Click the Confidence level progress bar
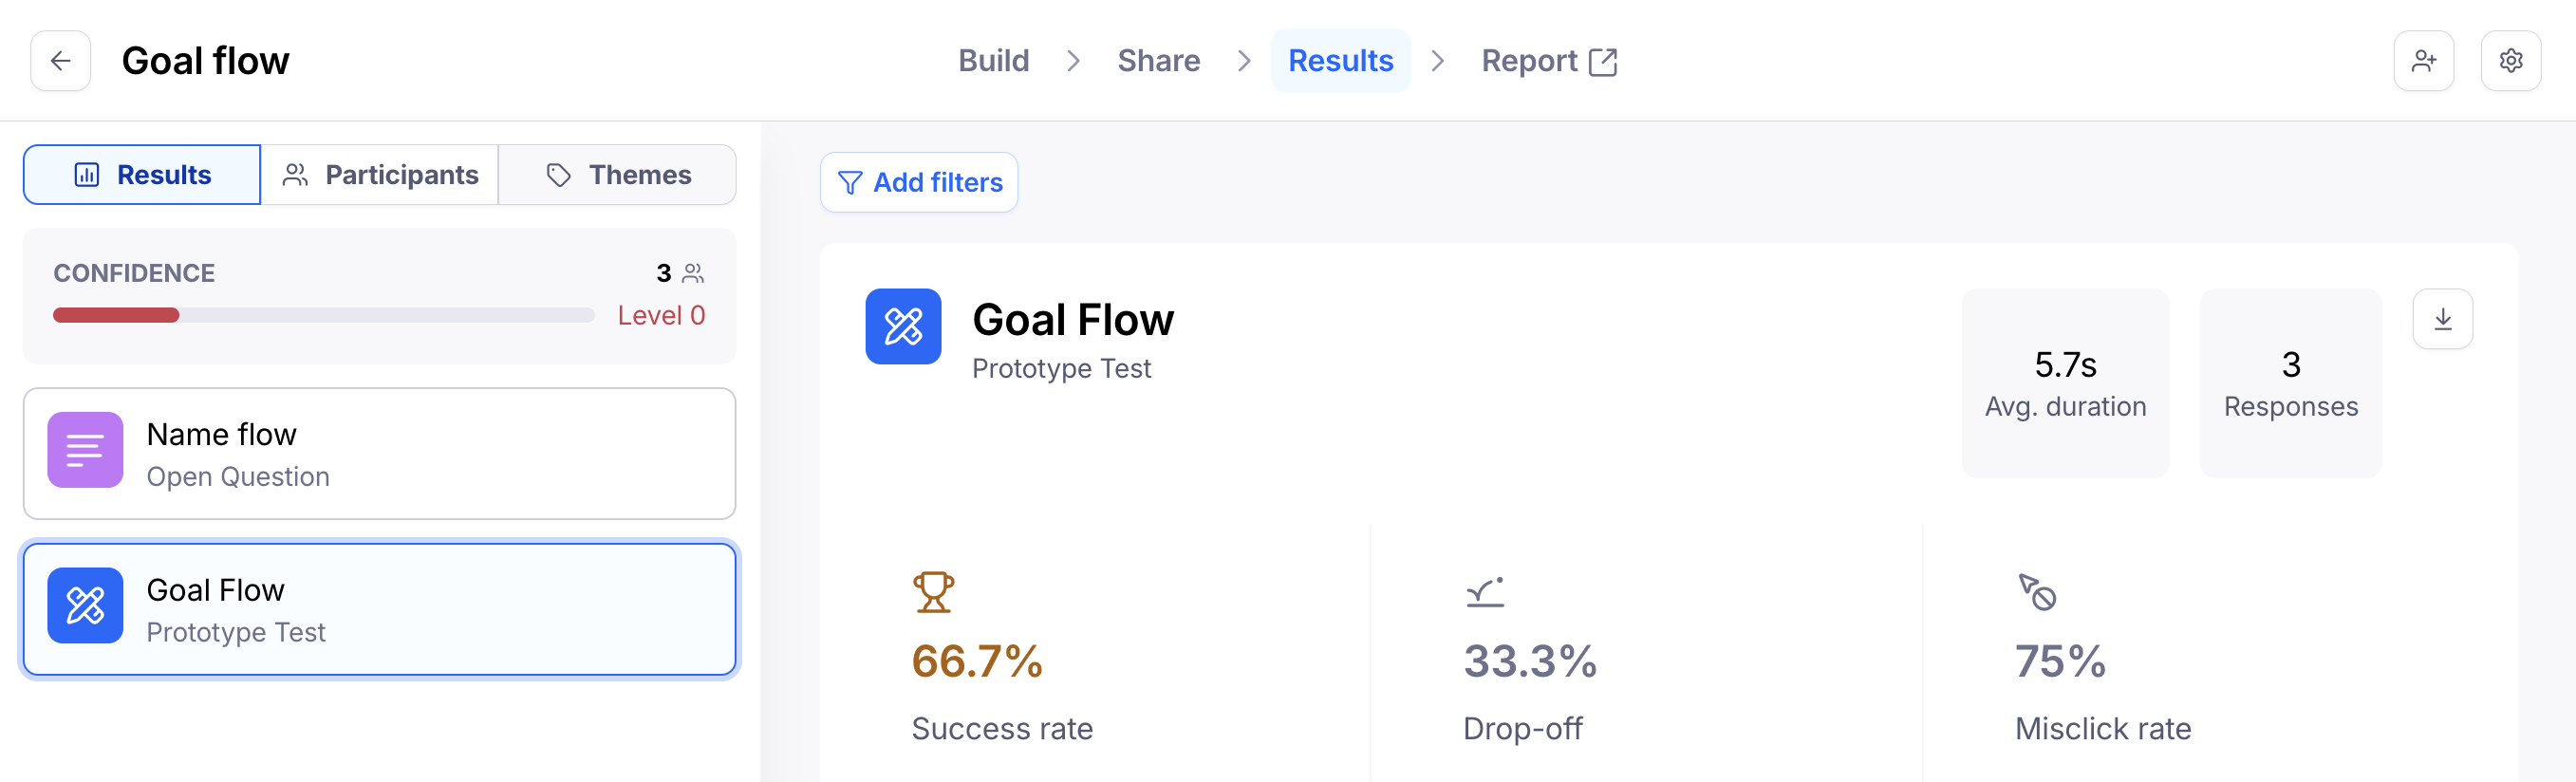The width and height of the screenshot is (2576, 782). tap(323, 315)
